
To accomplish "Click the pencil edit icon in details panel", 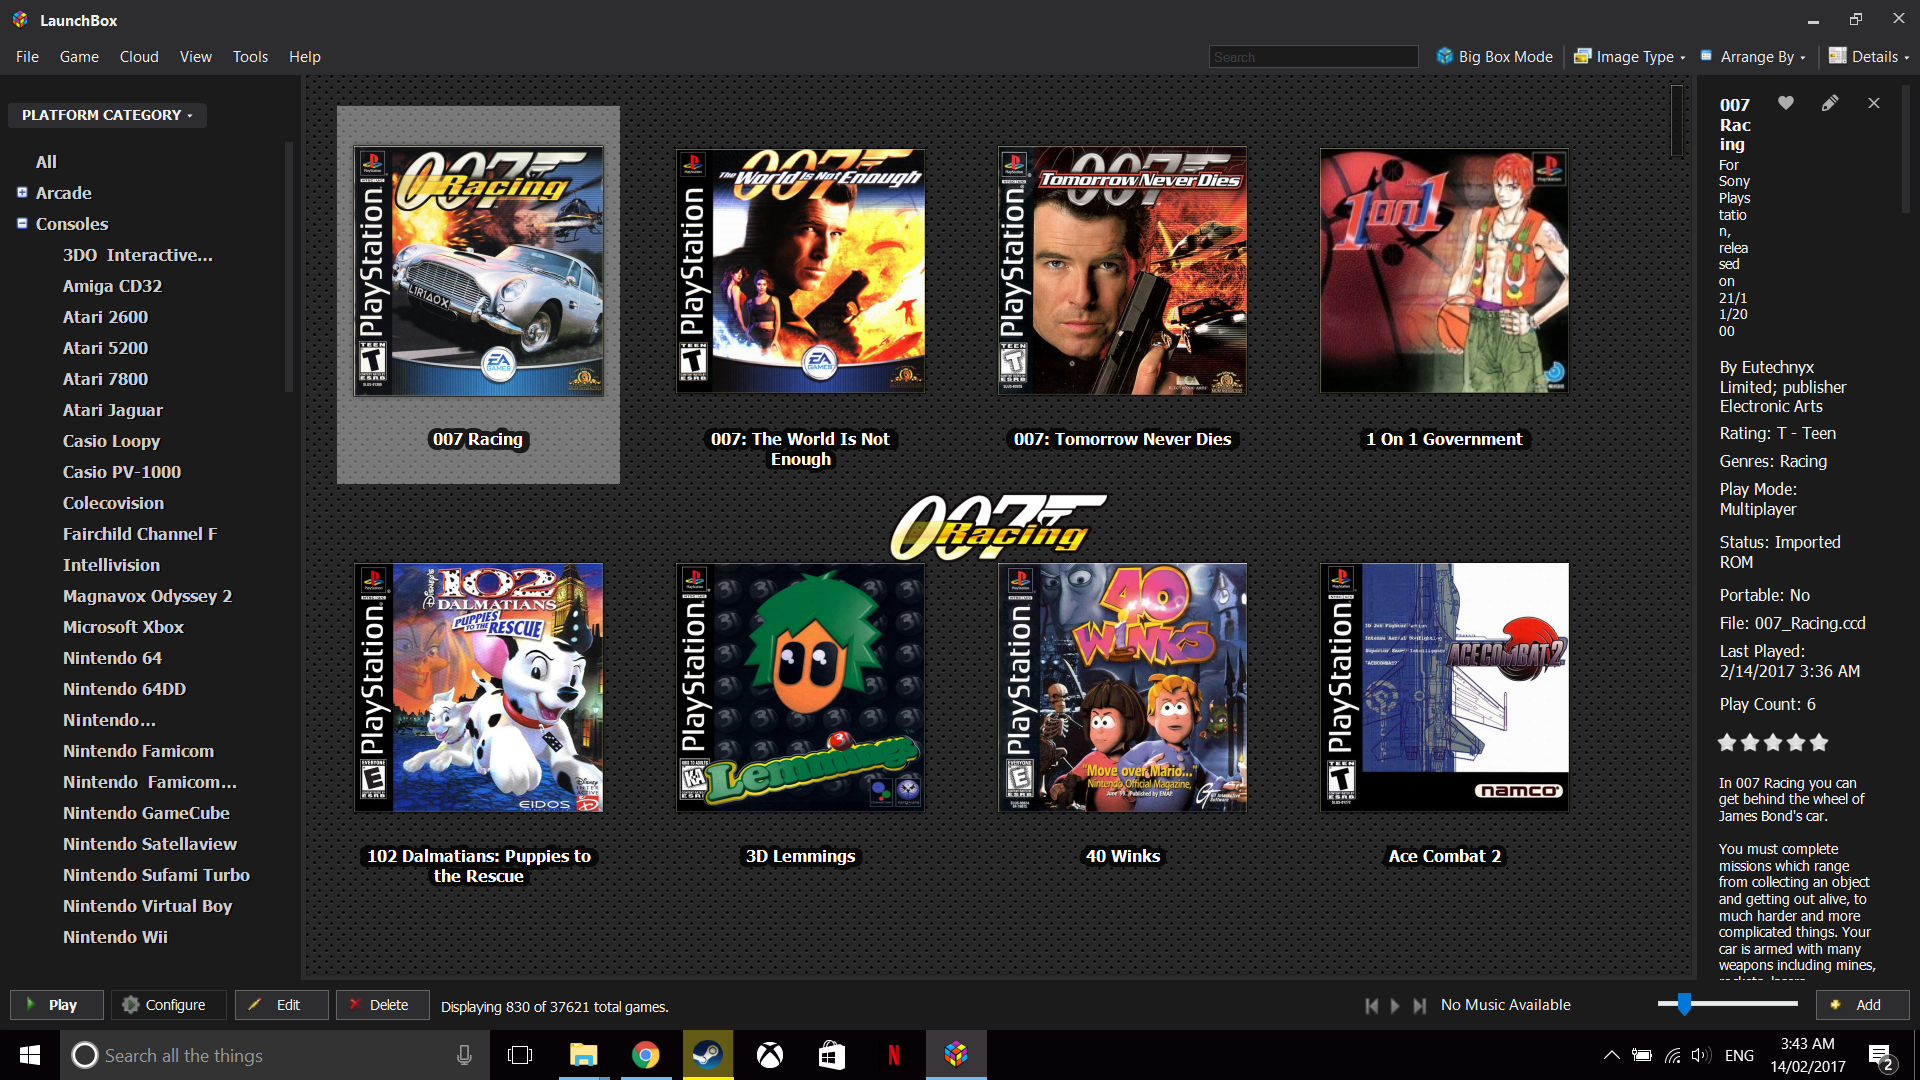I will tap(1830, 103).
